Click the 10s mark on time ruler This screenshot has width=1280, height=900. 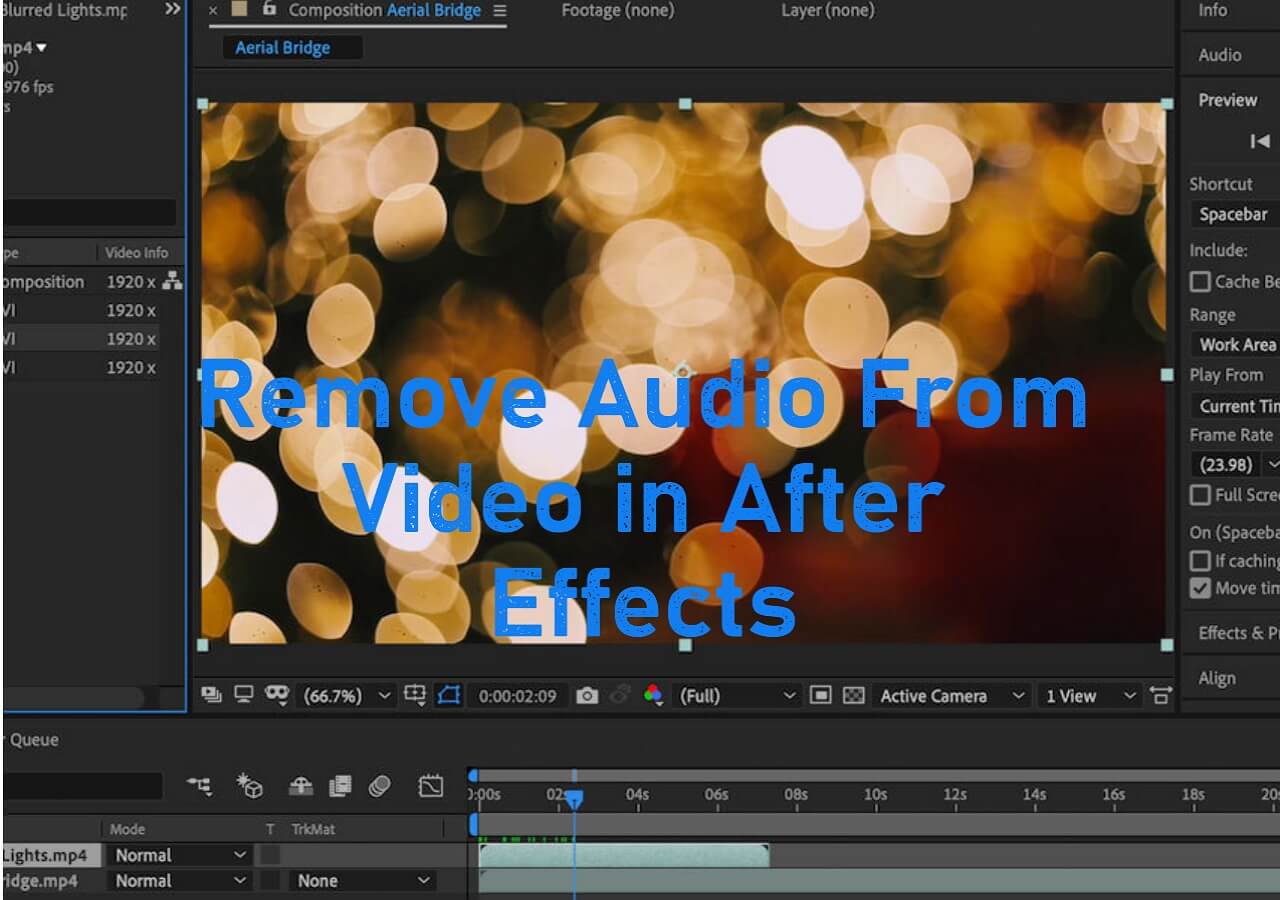tap(875, 795)
